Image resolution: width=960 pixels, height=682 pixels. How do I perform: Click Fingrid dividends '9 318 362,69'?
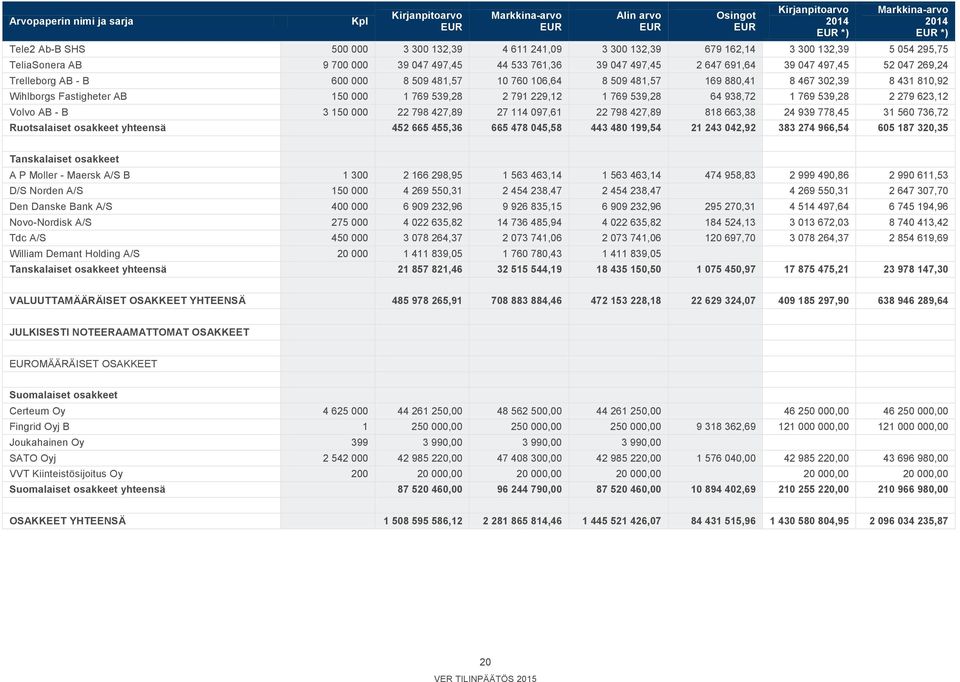[x=726, y=427]
